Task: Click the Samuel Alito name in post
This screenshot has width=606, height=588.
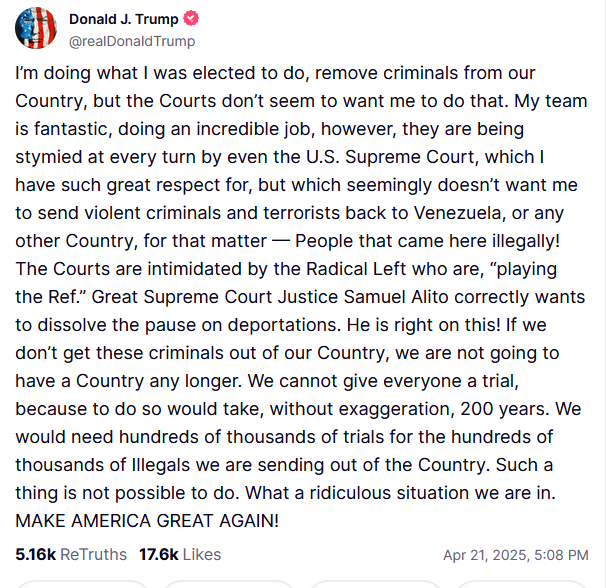Action: click(x=396, y=297)
